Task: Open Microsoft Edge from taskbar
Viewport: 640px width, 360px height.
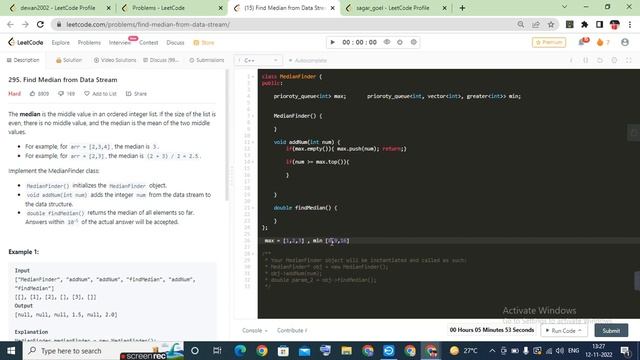Action: coord(240,351)
